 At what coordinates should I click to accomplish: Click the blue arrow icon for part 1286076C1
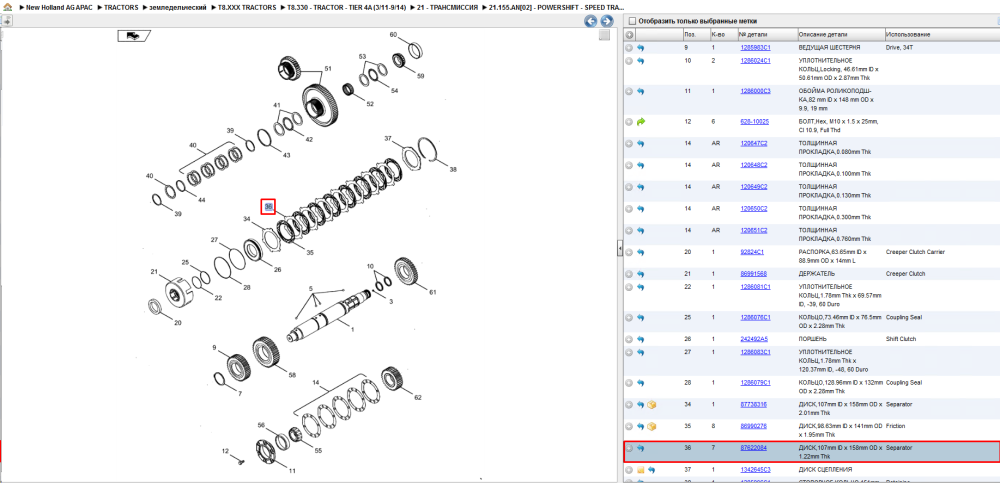click(641, 317)
